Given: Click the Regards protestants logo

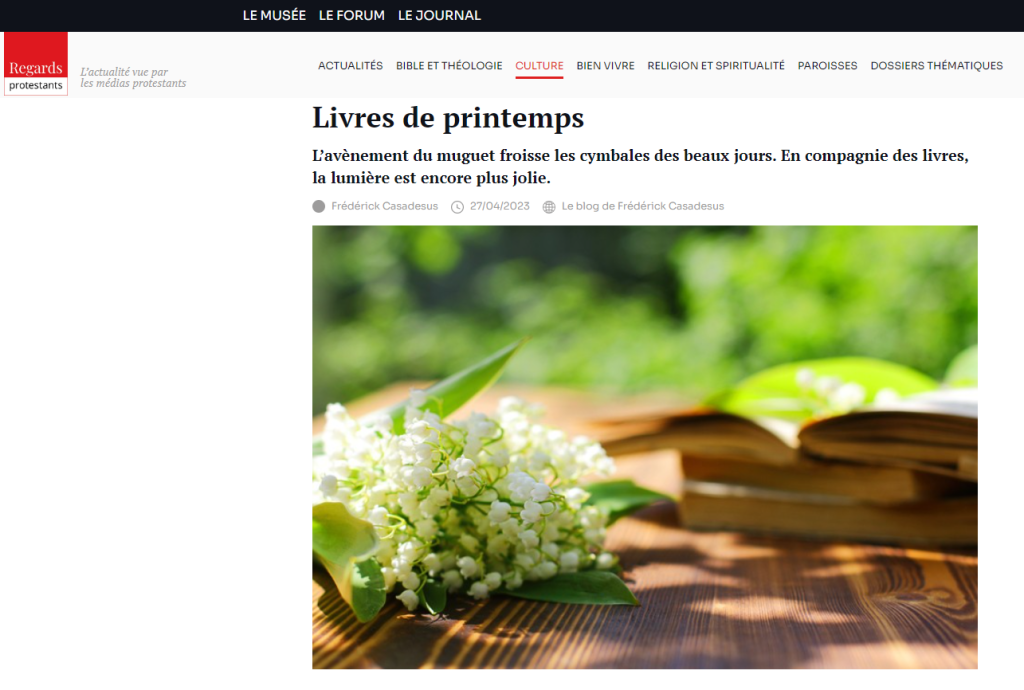Looking at the screenshot, I should pos(36,64).
